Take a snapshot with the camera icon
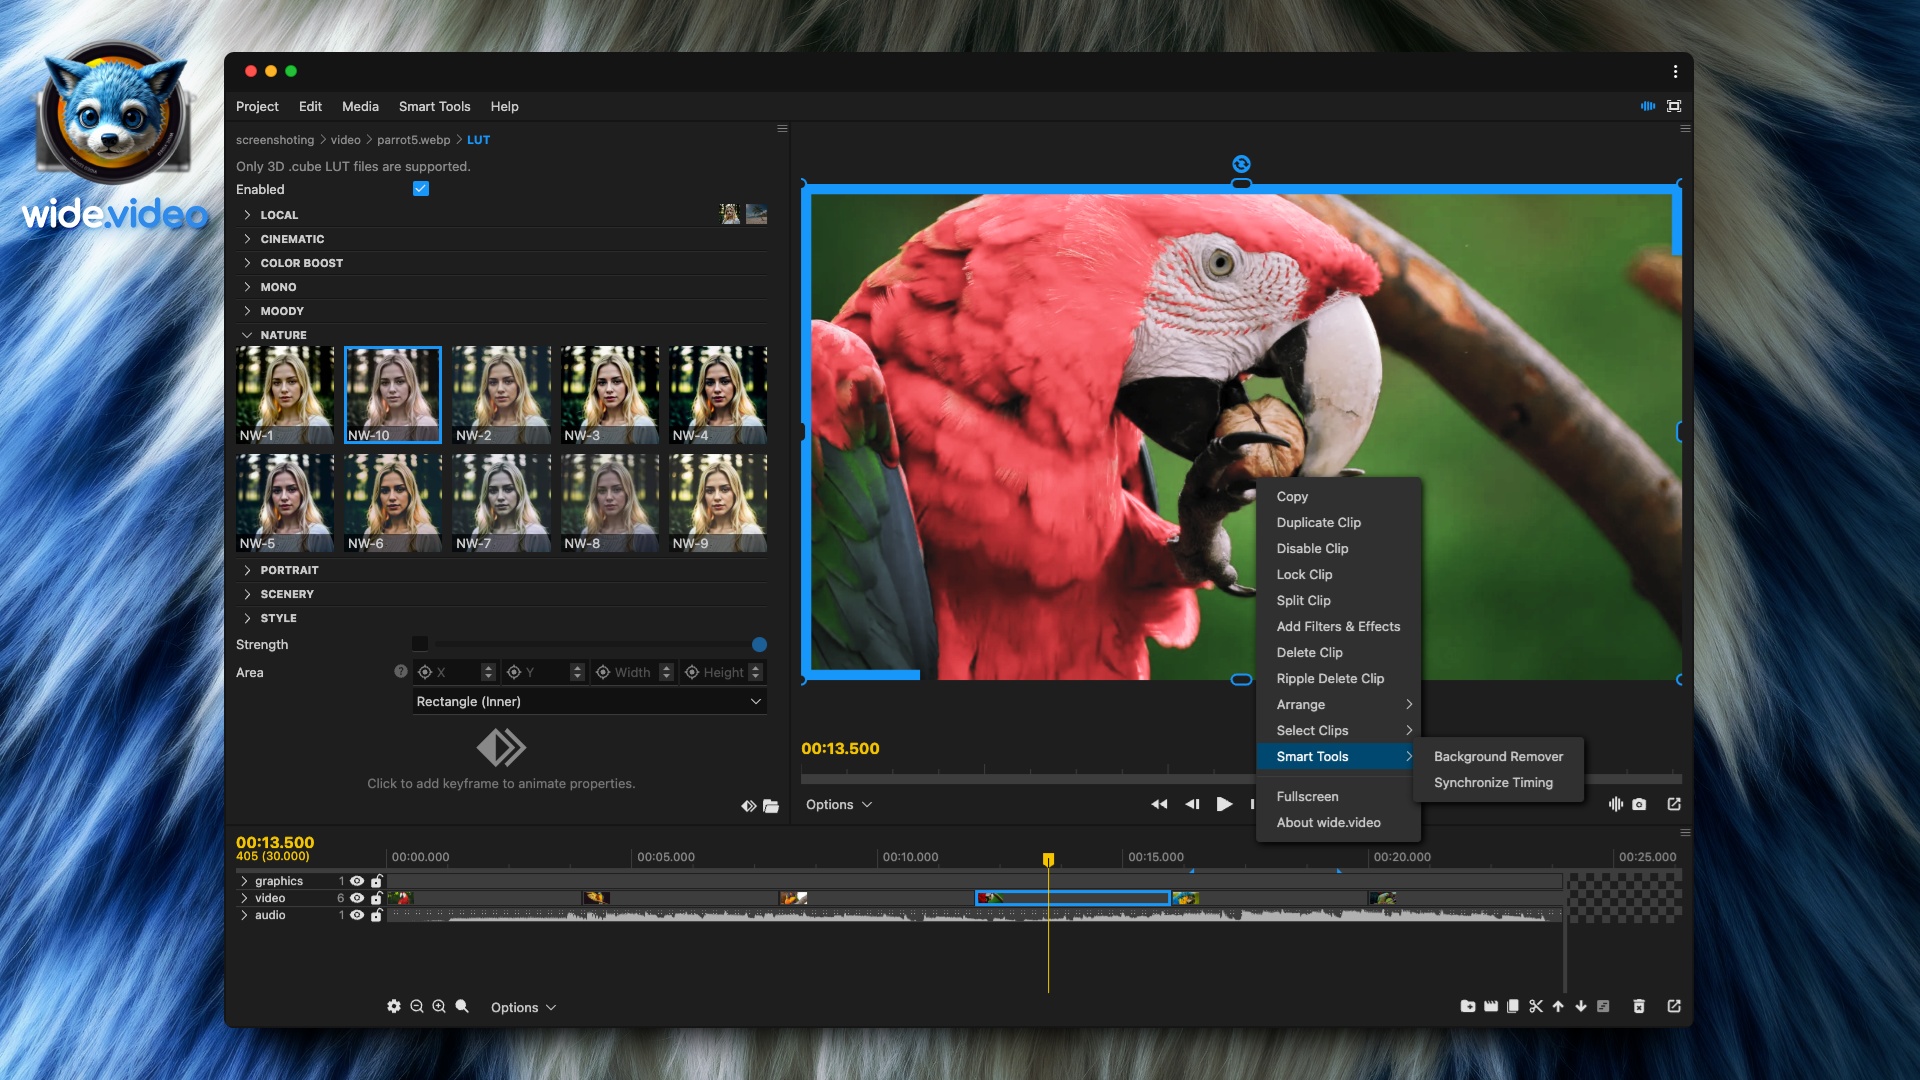1920x1080 pixels. [x=1639, y=804]
